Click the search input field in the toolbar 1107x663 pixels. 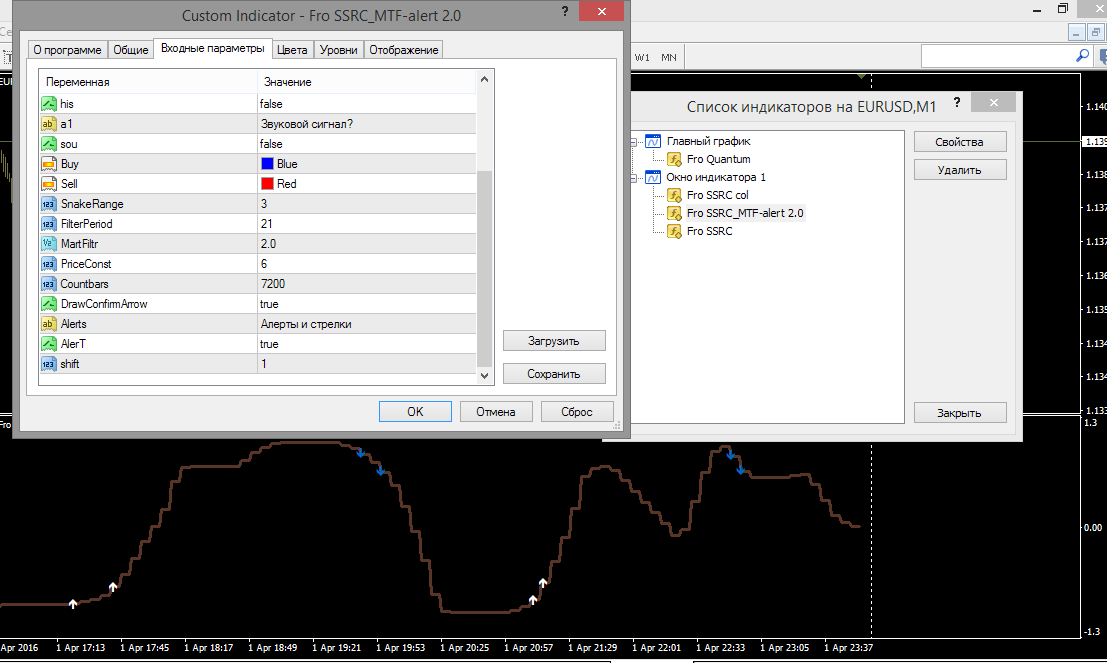click(x=997, y=56)
